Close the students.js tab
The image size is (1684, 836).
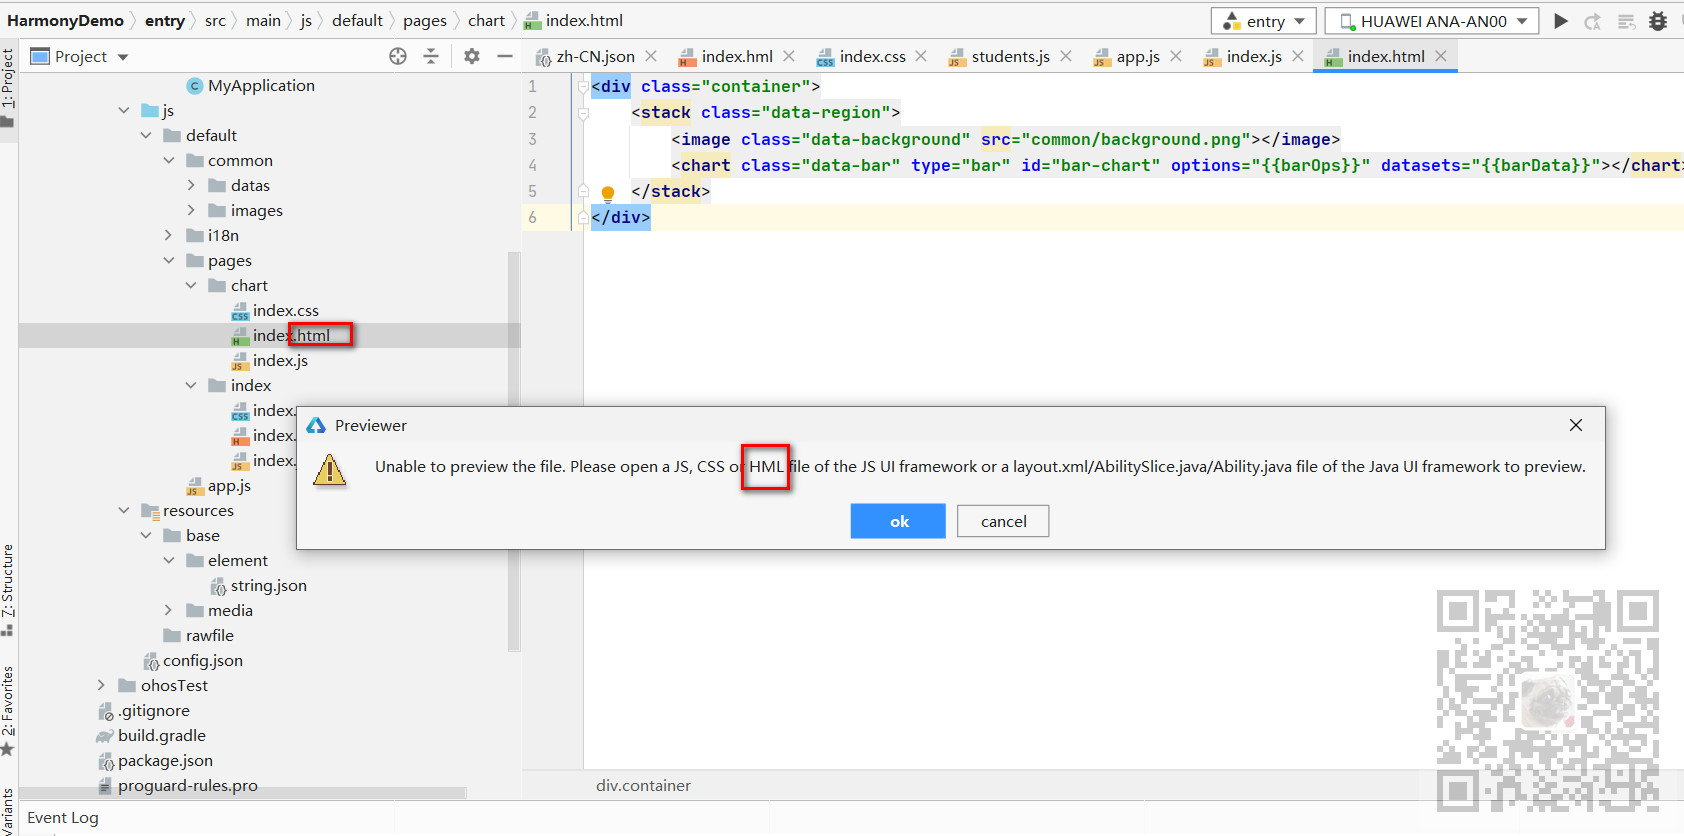(x=1066, y=56)
